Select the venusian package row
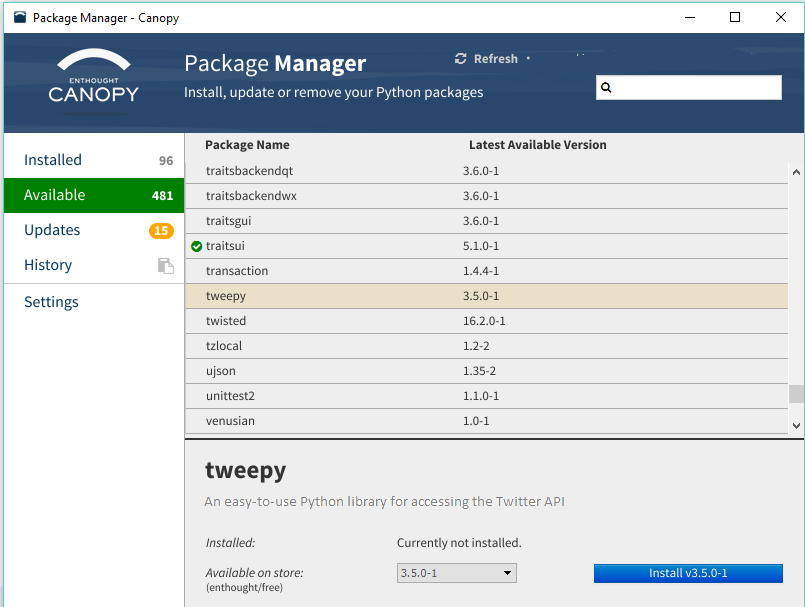The image size is (805, 607). point(487,421)
